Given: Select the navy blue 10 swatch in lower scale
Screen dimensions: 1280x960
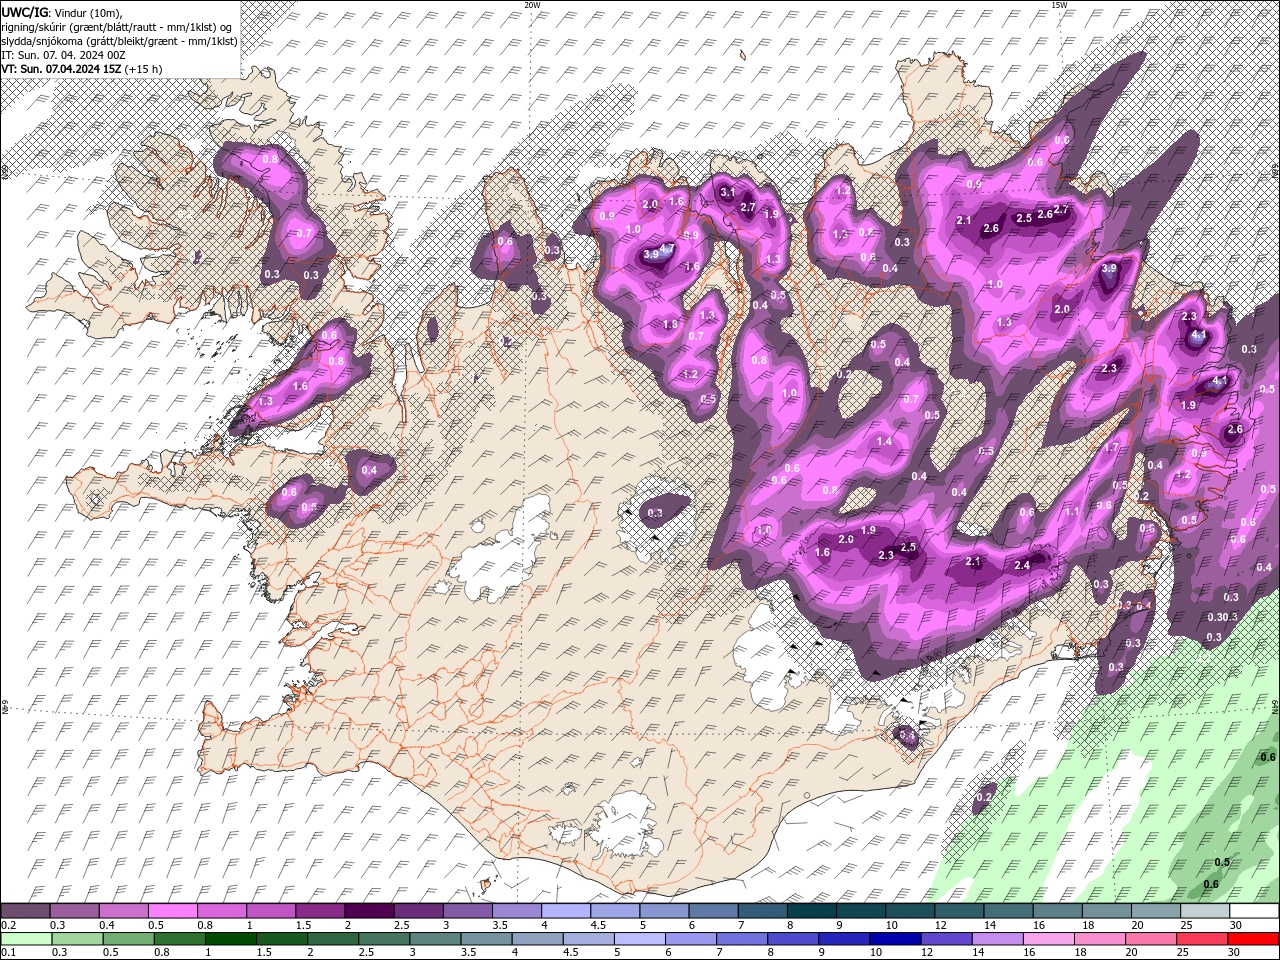Looking at the screenshot, I should [x=895, y=939].
